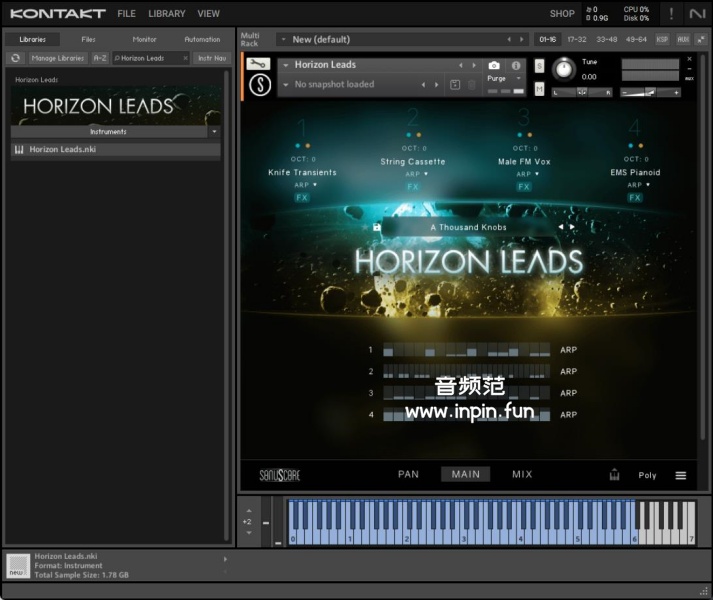Open the Horizon Leads instrument name dropdown

pos(286,66)
